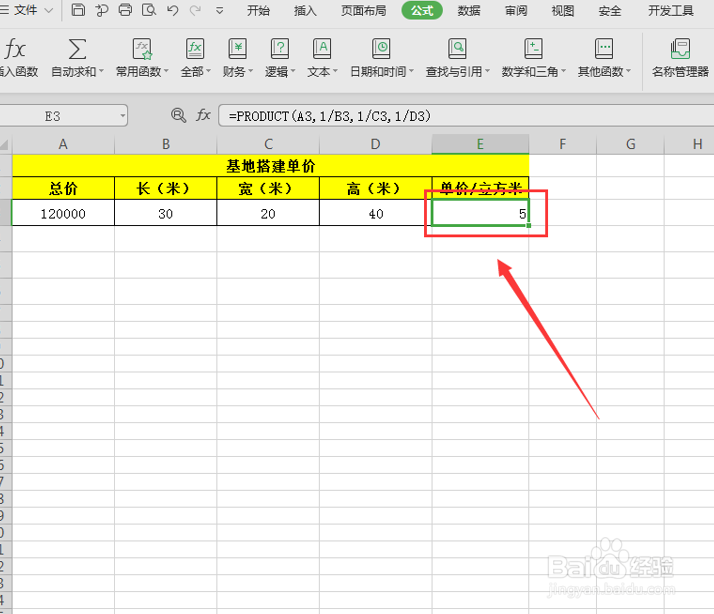Switch to the 视图 (View) tab
This screenshot has height=614, width=714.
[x=563, y=10]
